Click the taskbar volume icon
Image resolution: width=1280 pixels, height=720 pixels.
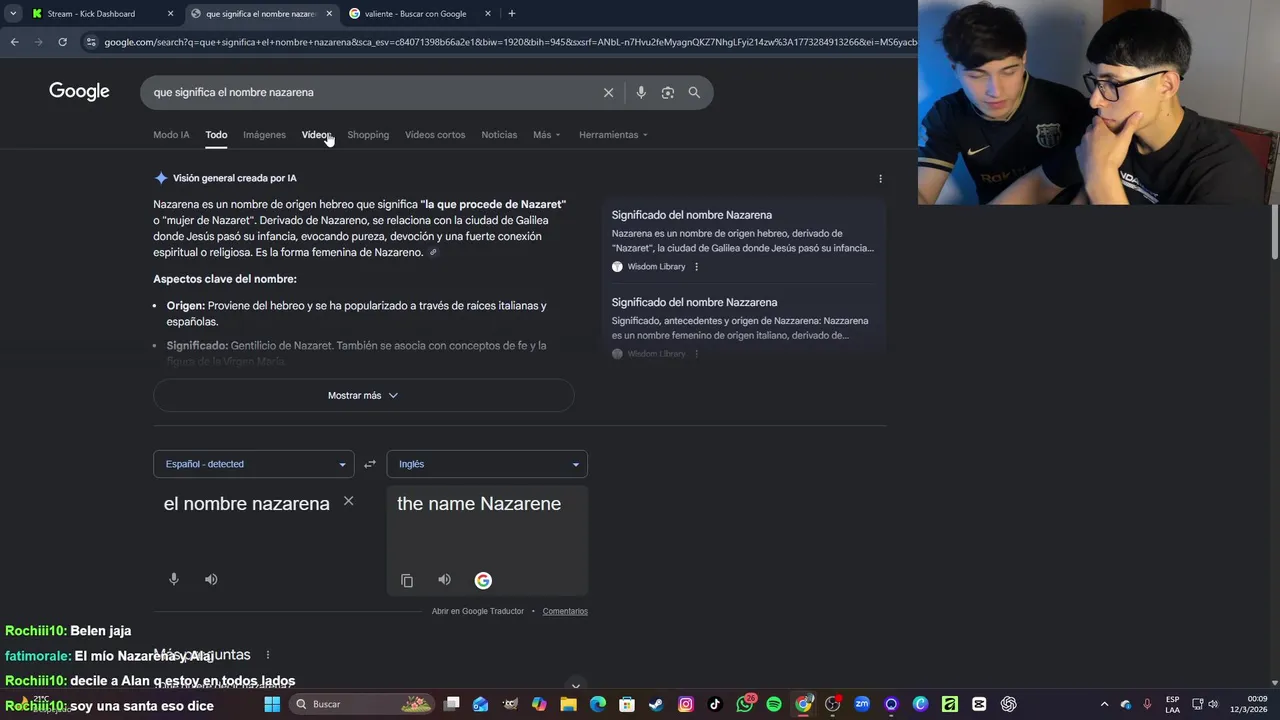(1213, 704)
